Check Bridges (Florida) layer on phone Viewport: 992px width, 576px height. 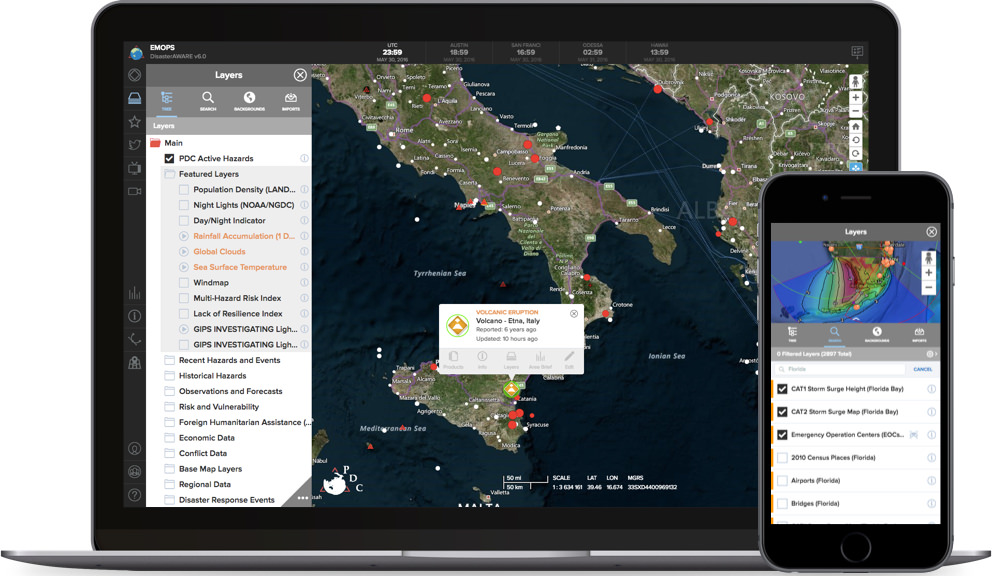[x=783, y=504]
